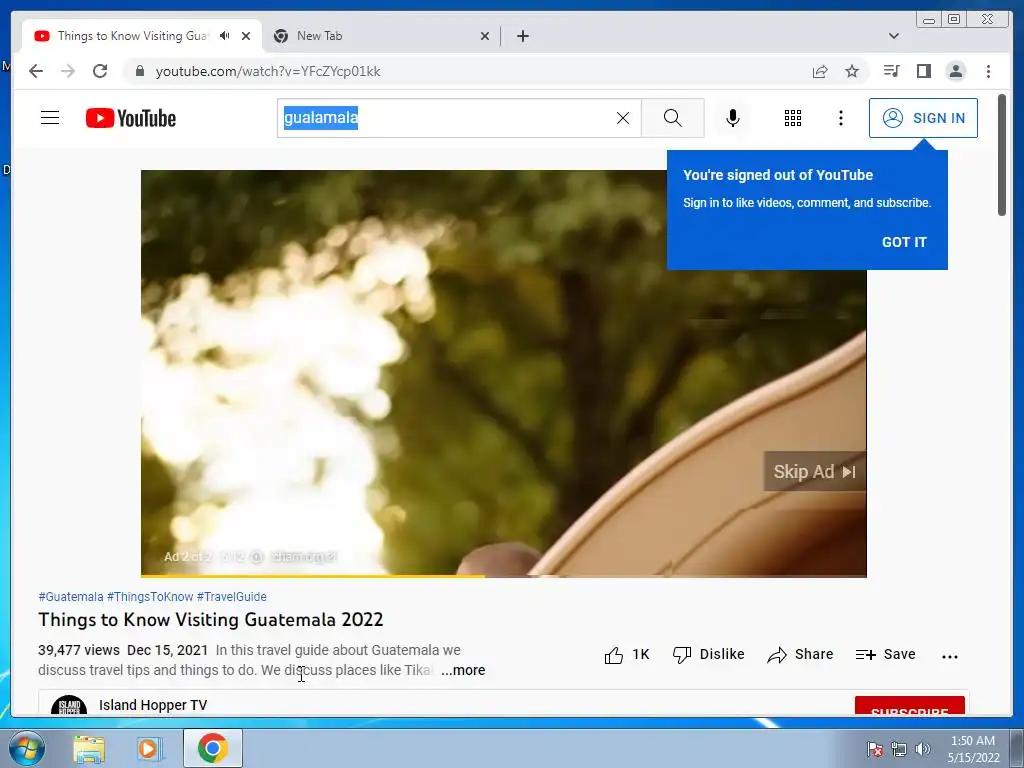Close the New Tab tab
Image resolution: width=1024 pixels, height=768 pixels.
click(485, 36)
